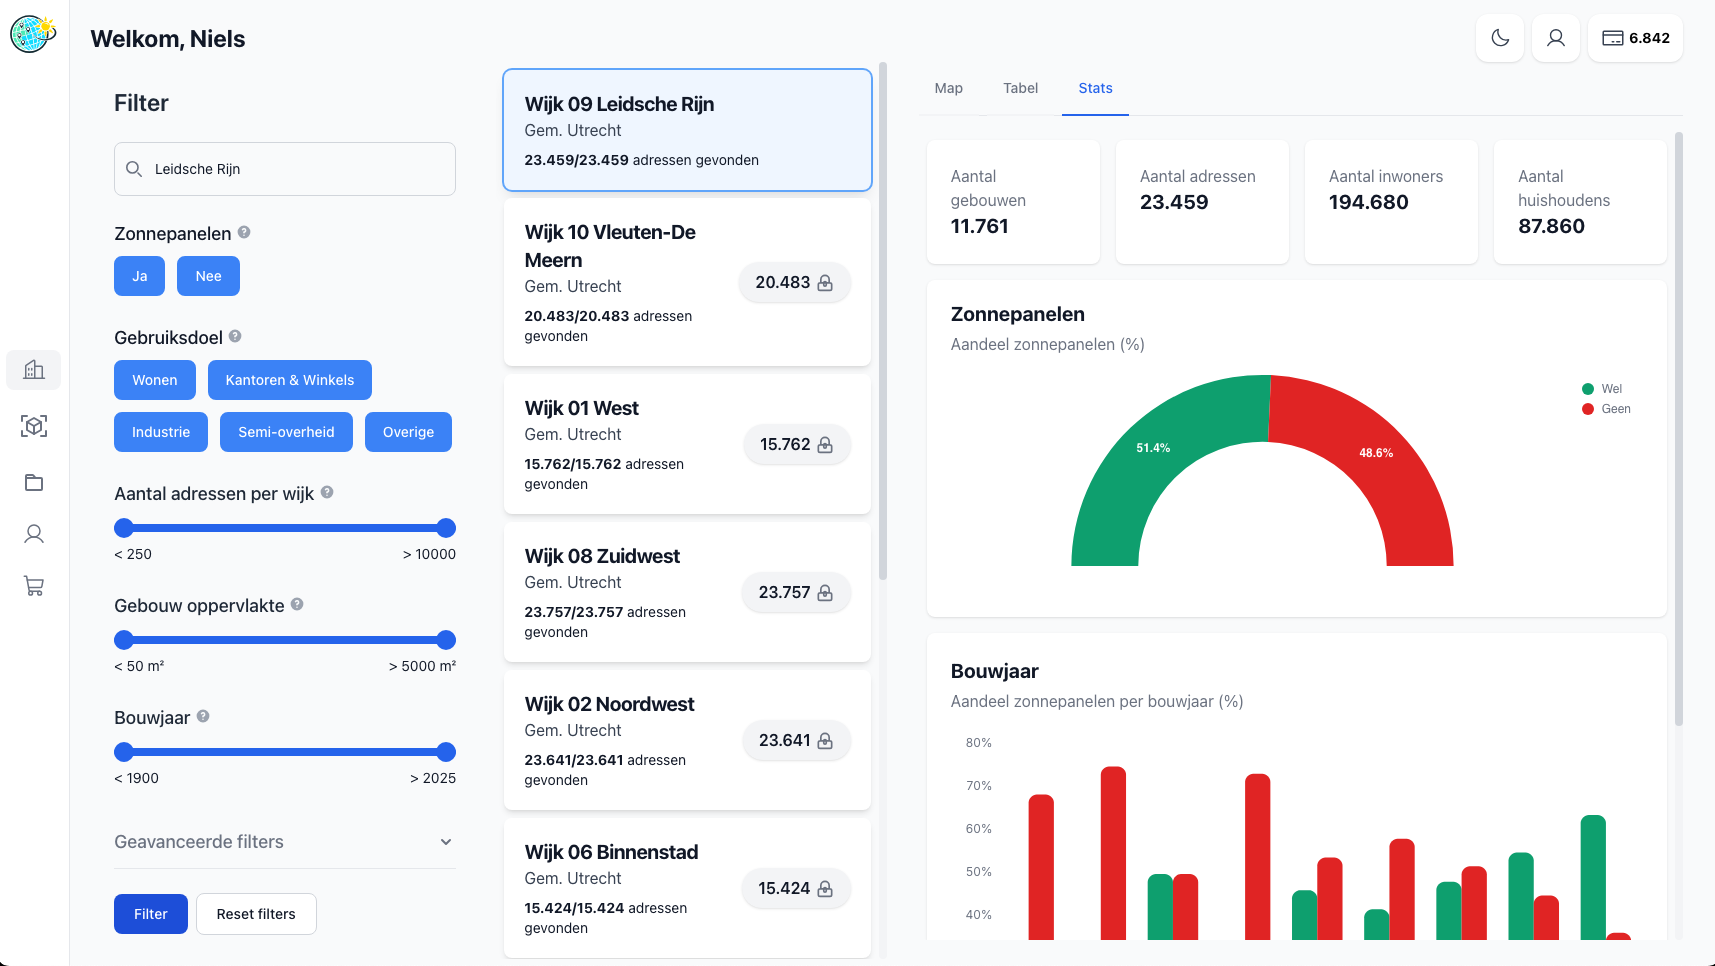Toggle Wel legend entry in chart

pyautogui.click(x=1602, y=389)
